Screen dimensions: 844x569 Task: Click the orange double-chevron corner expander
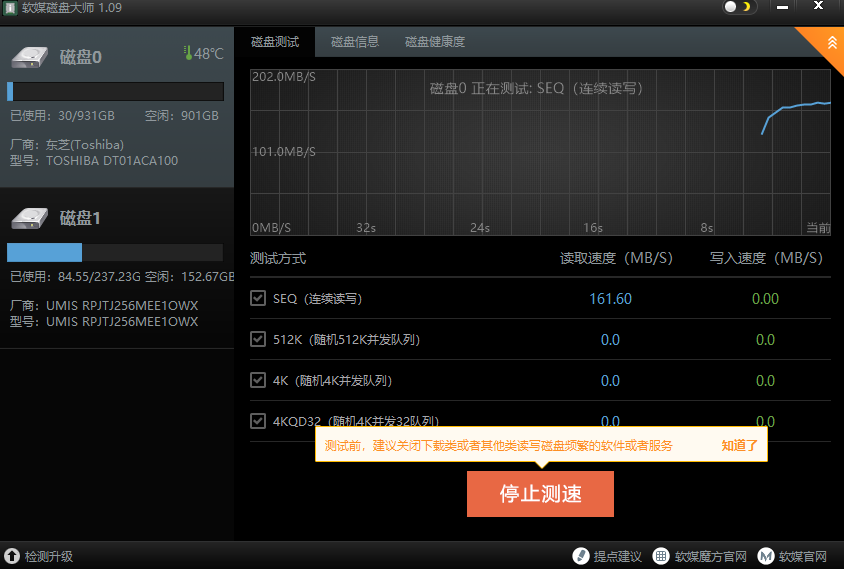[830, 41]
